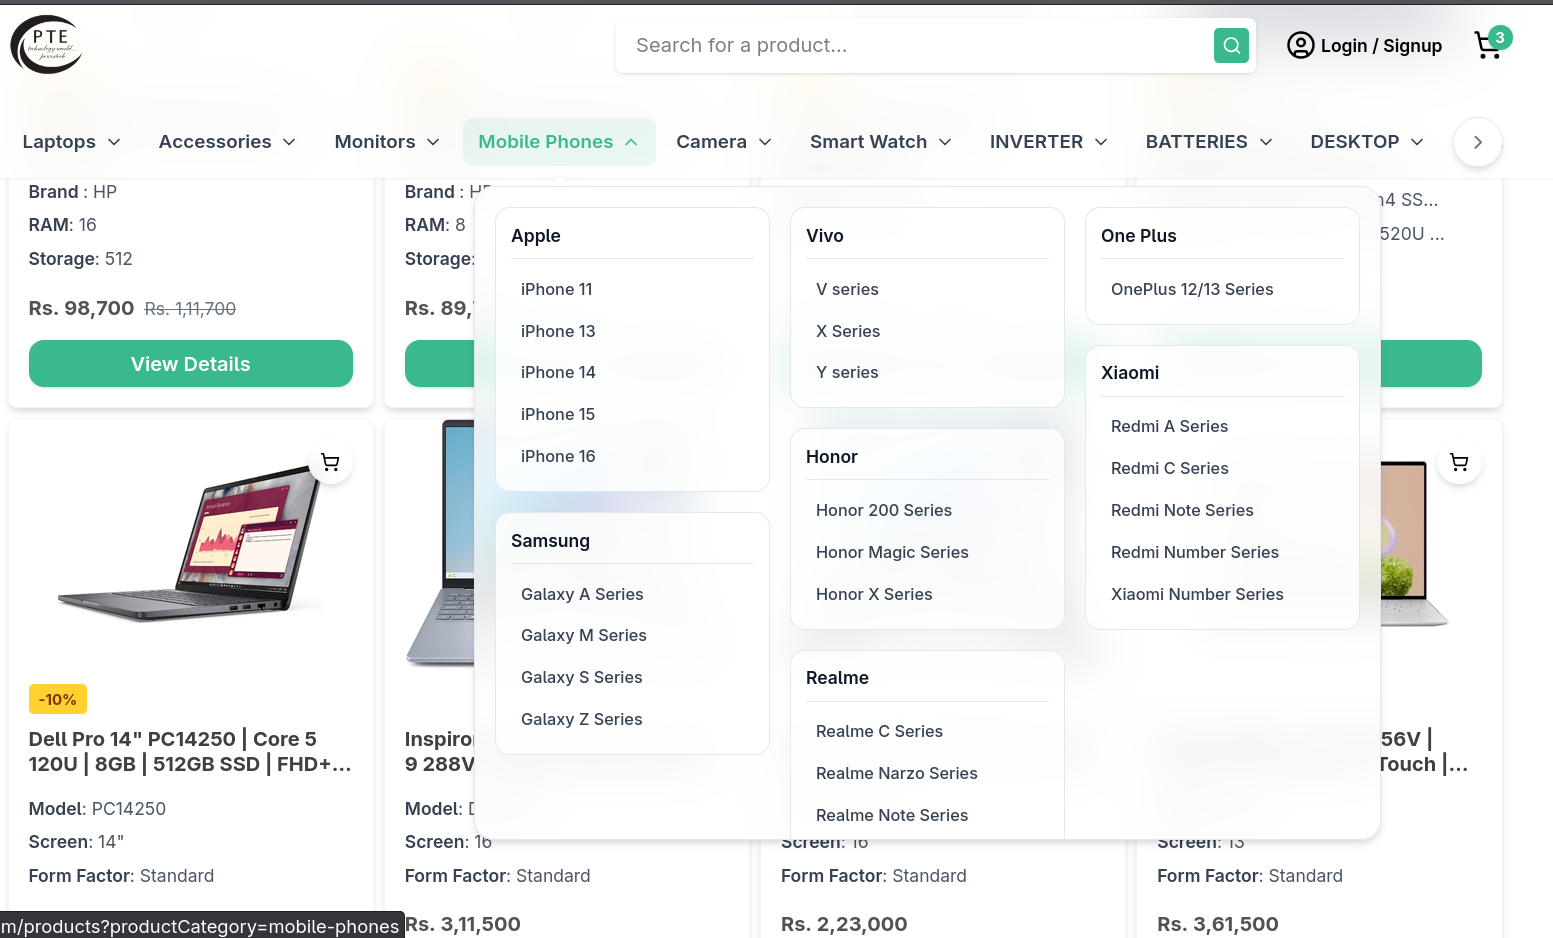Open iPhone 16 category

pyautogui.click(x=558, y=456)
